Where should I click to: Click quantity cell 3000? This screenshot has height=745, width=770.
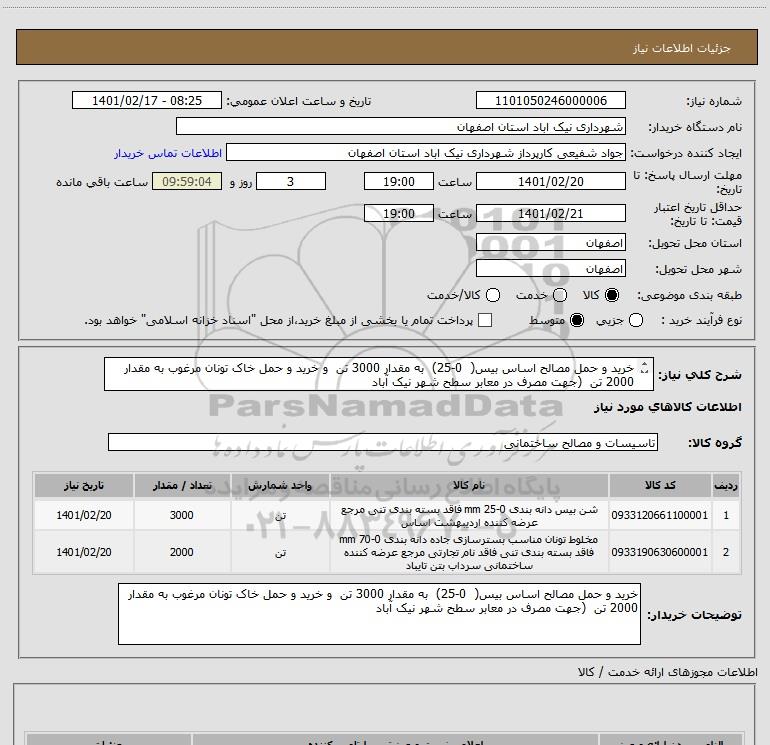(x=182, y=515)
